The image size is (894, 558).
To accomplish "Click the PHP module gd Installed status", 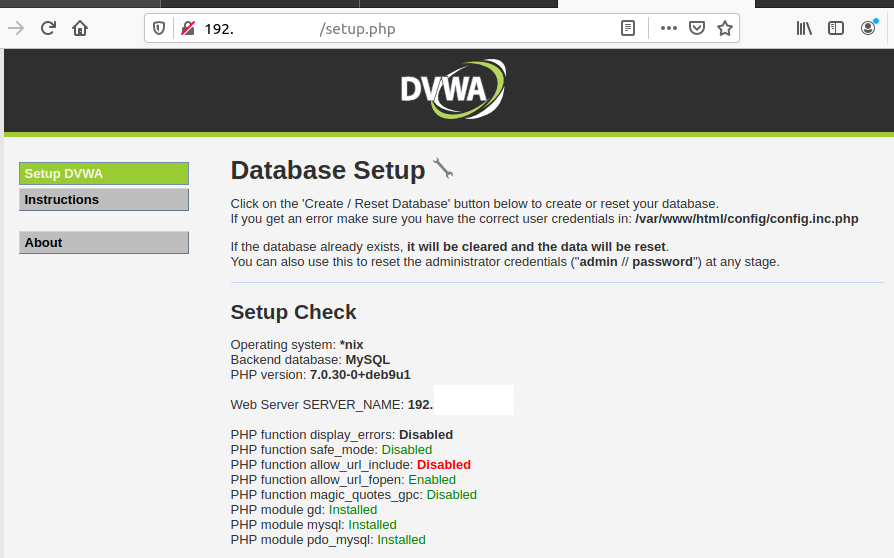I will pyautogui.click(x=353, y=510).
